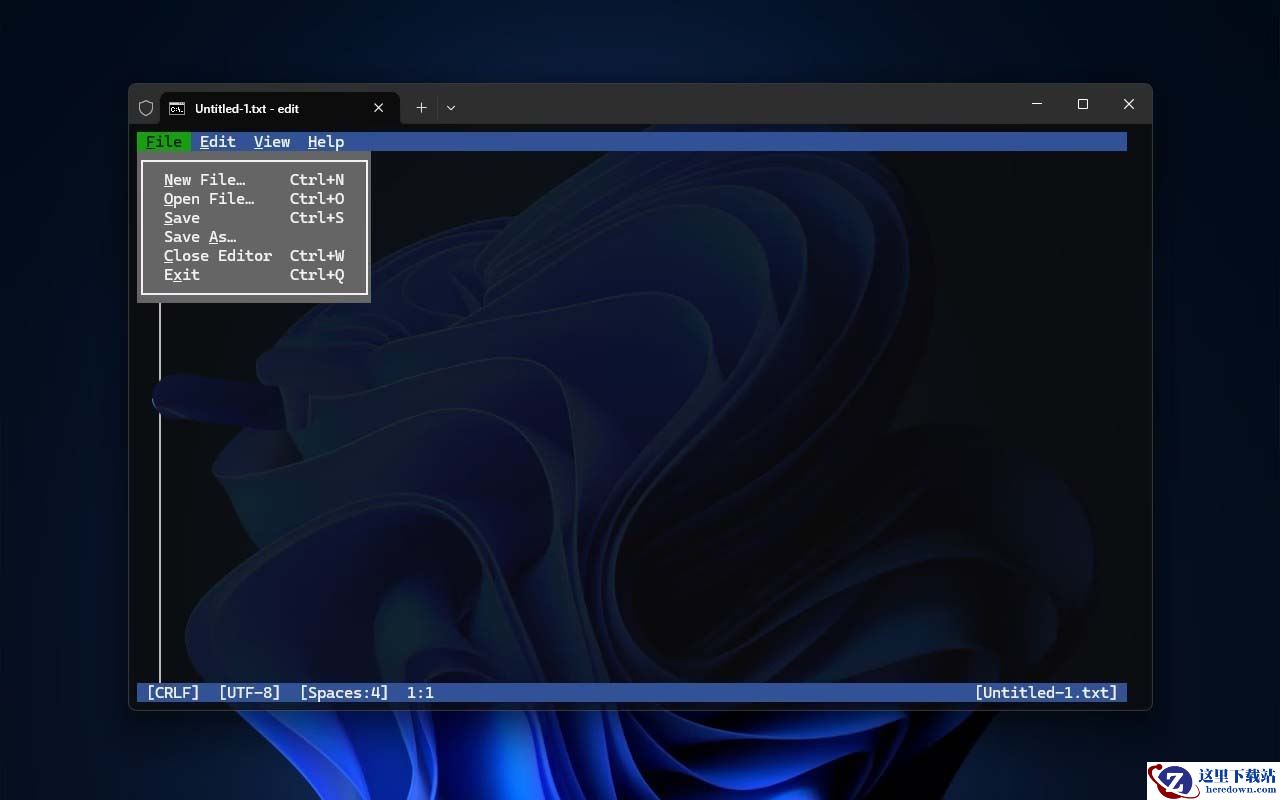Collapse the open File menu
This screenshot has height=800, width=1280.
(x=164, y=142)
